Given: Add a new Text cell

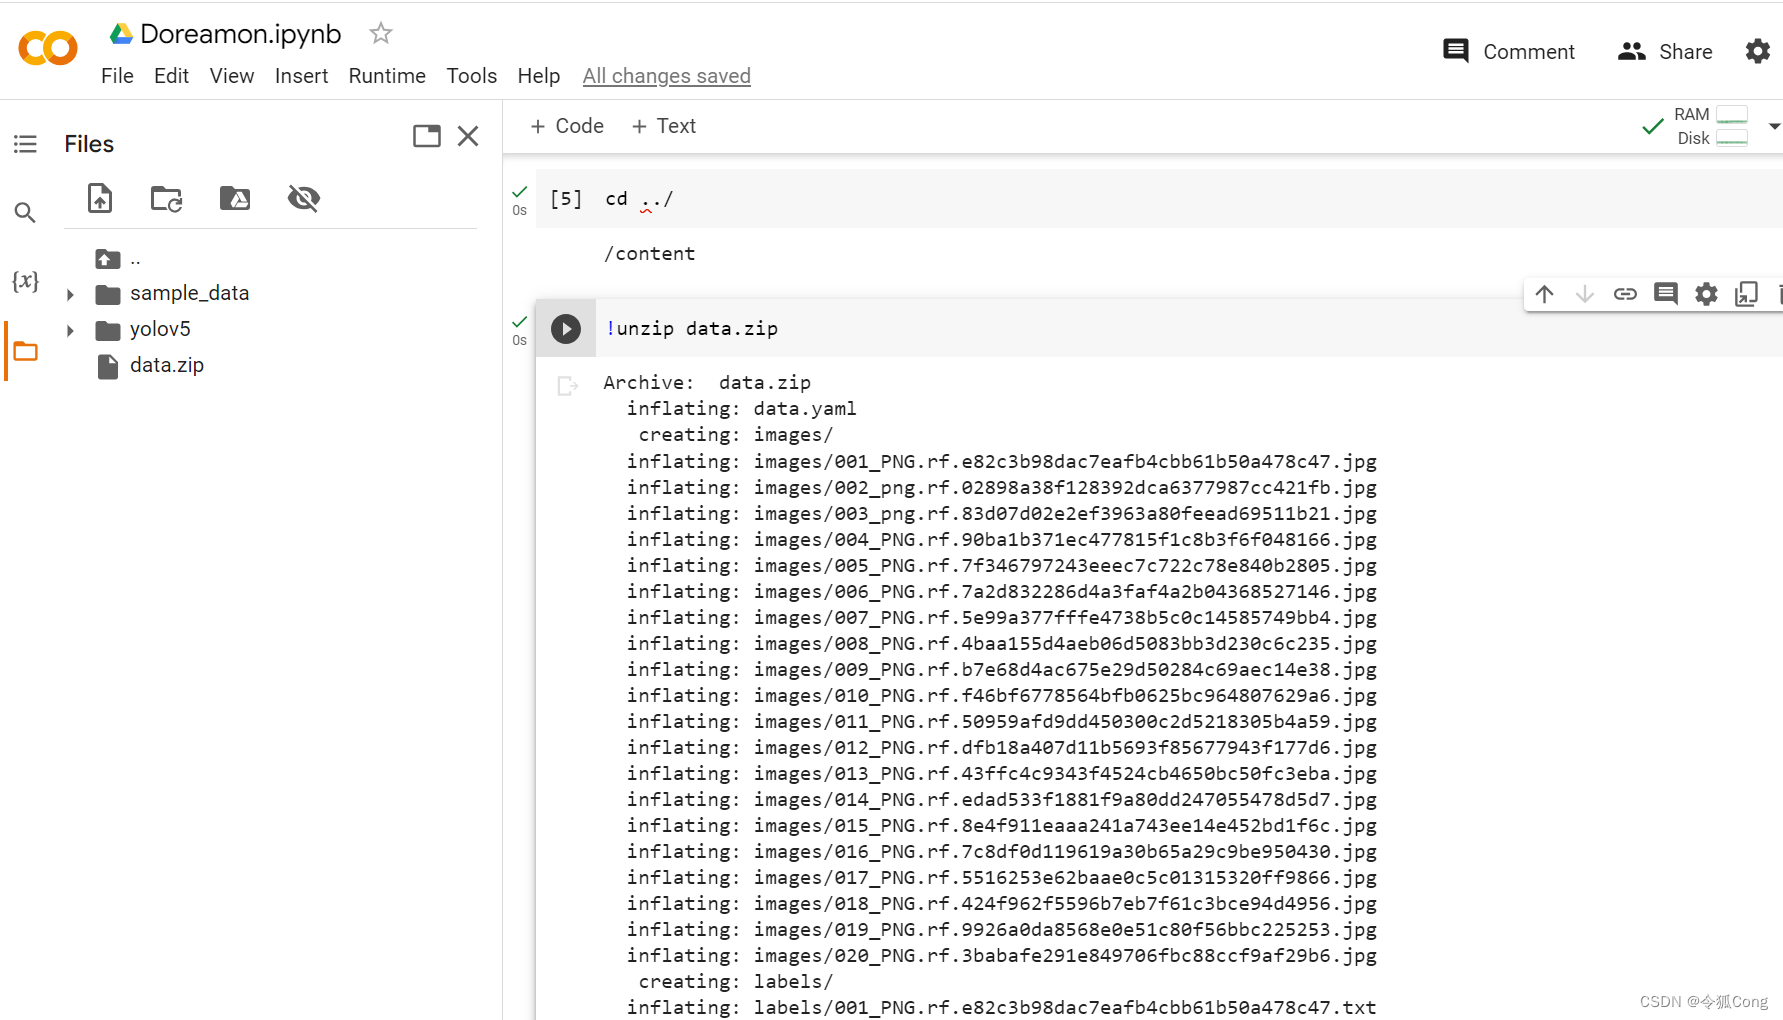Looking at the screenshot, I should pyautogui.click(x=664, y=126).
